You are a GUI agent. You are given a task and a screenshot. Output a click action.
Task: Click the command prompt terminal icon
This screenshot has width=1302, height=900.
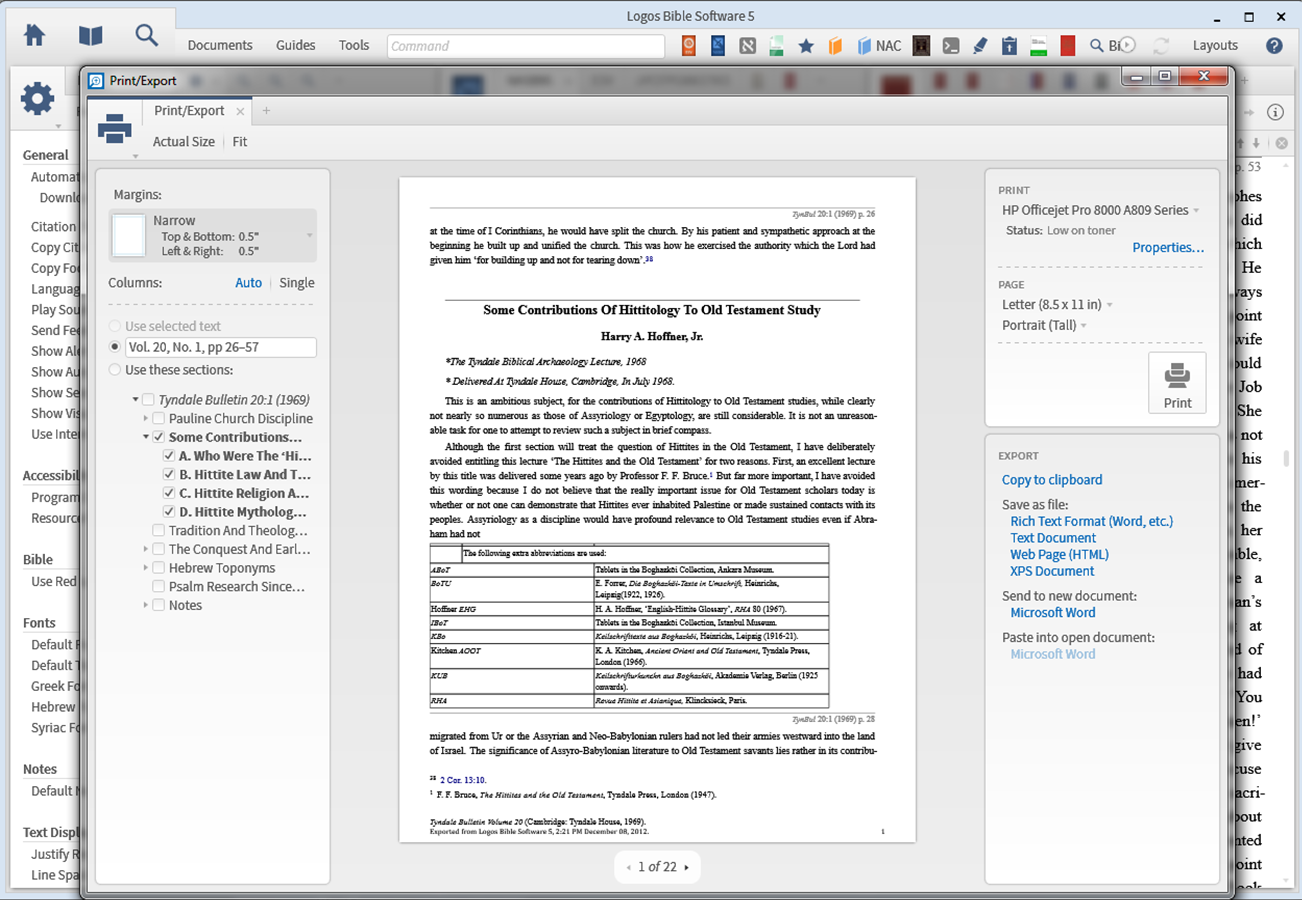coord(952,45)
